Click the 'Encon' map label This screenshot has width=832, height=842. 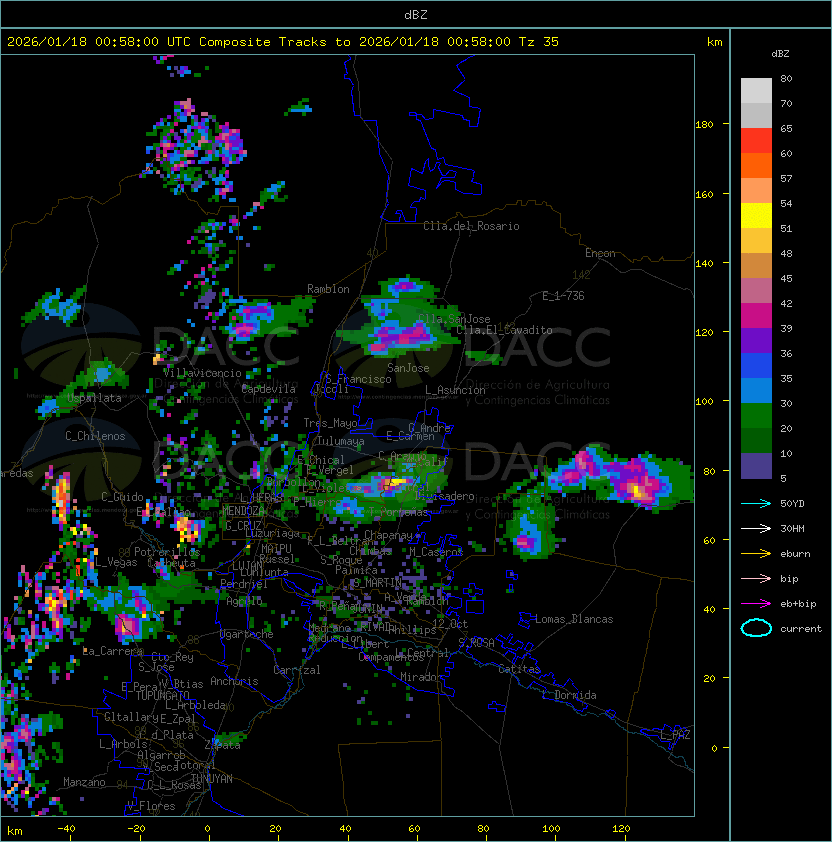pos(600,253)
